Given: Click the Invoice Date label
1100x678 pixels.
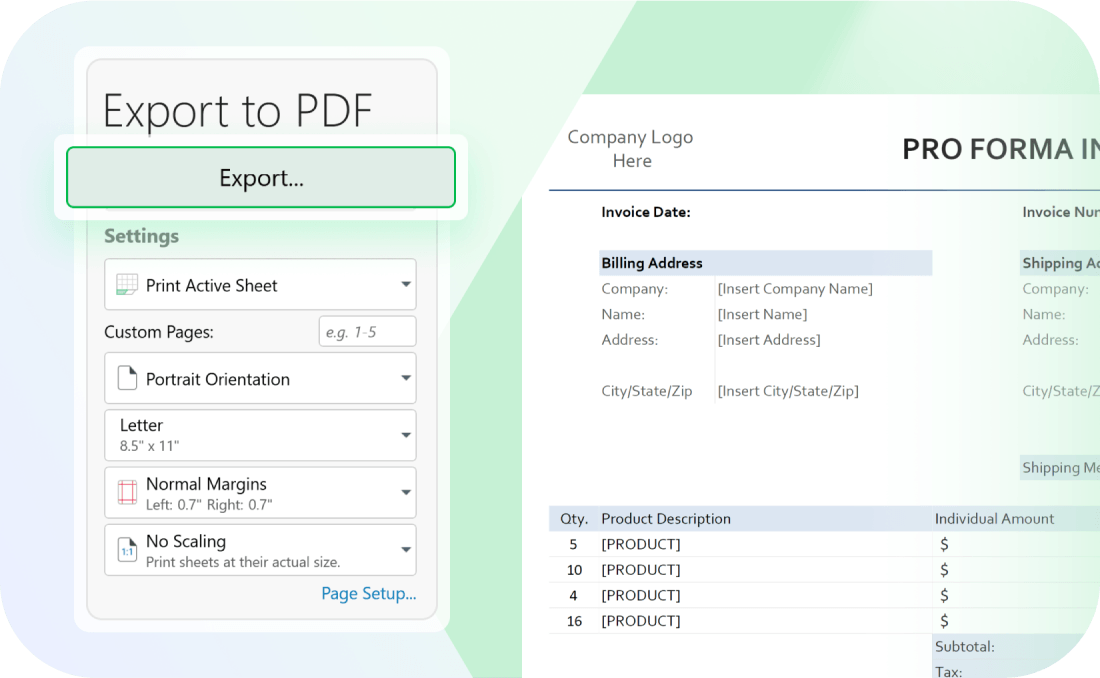Looking at the screenshot, I should click(x=645, y=212).
